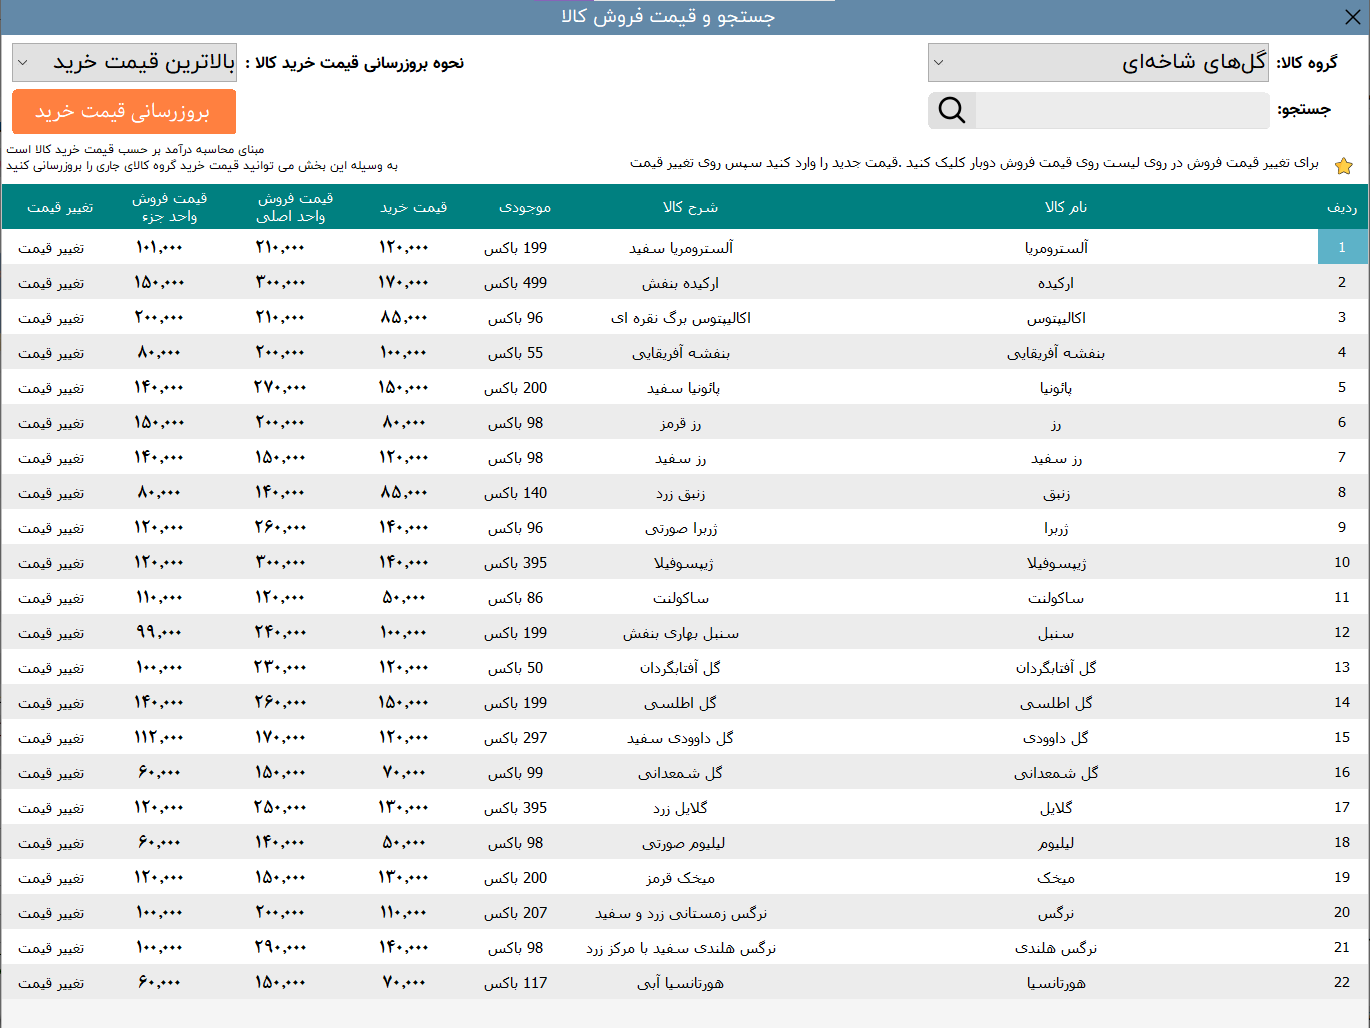Click تغییر قیمت for لیلیوم row
Screen dimensions: 1370x1028
51,843
